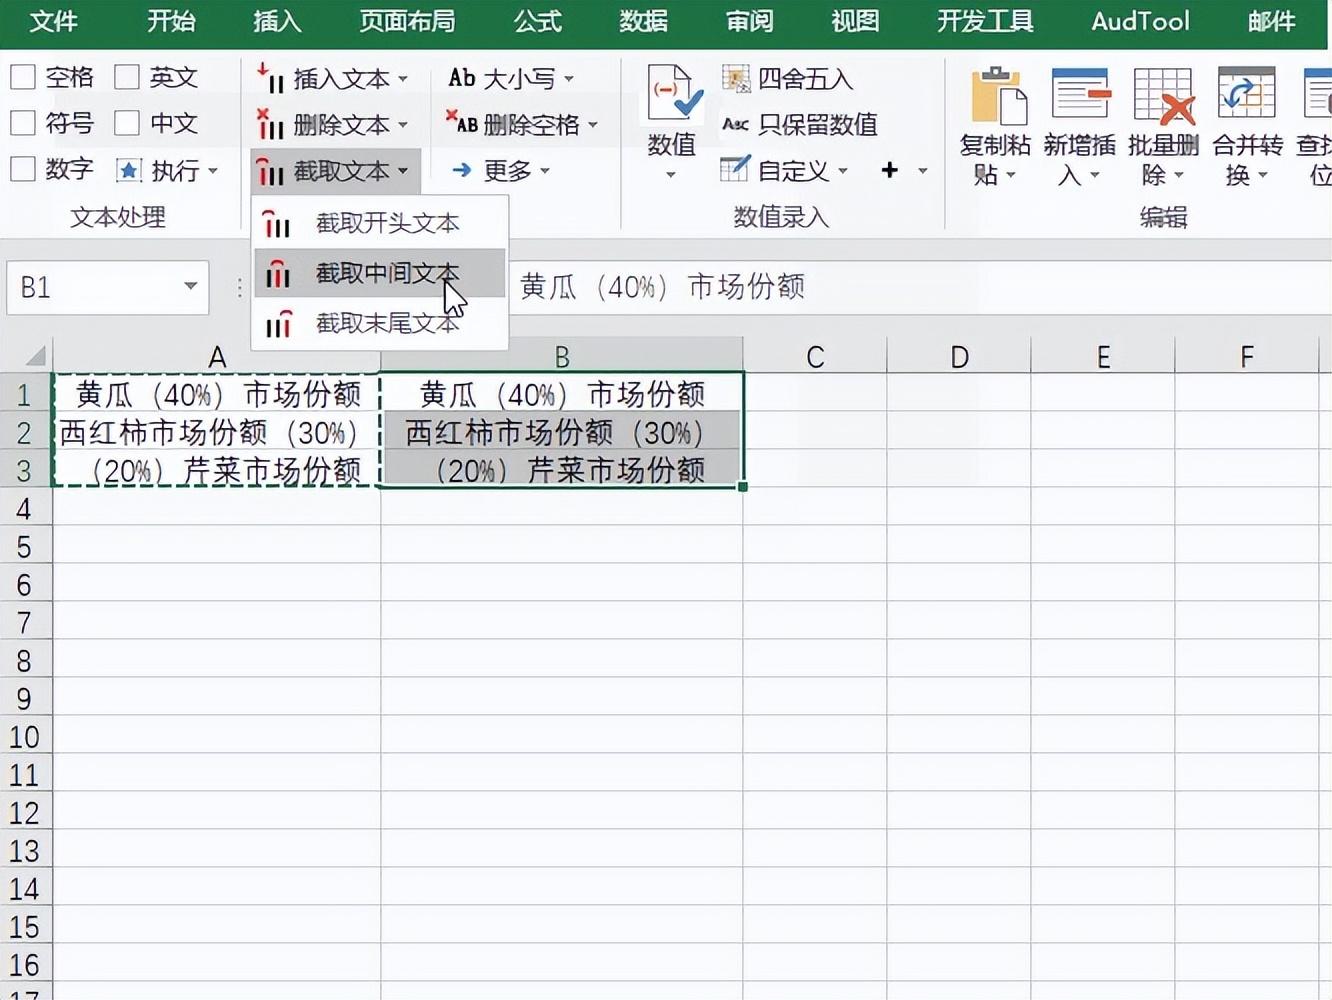
Task: Select column D header
Action: pos(959,356)
